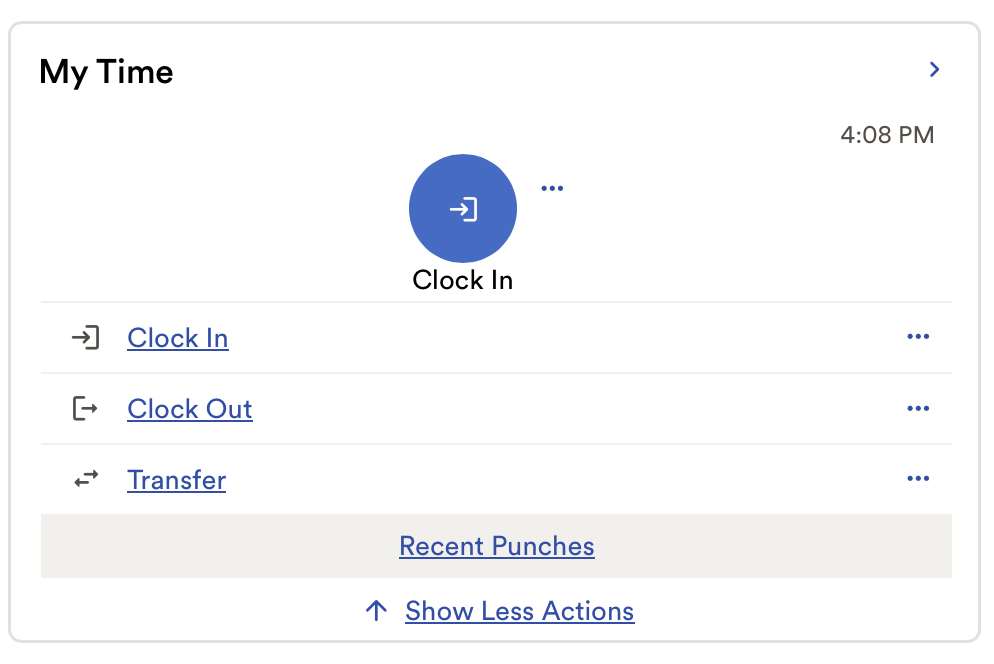Choose the Transfer link
Viewport: 994px width, 664px height.
[x=177, y=480]
